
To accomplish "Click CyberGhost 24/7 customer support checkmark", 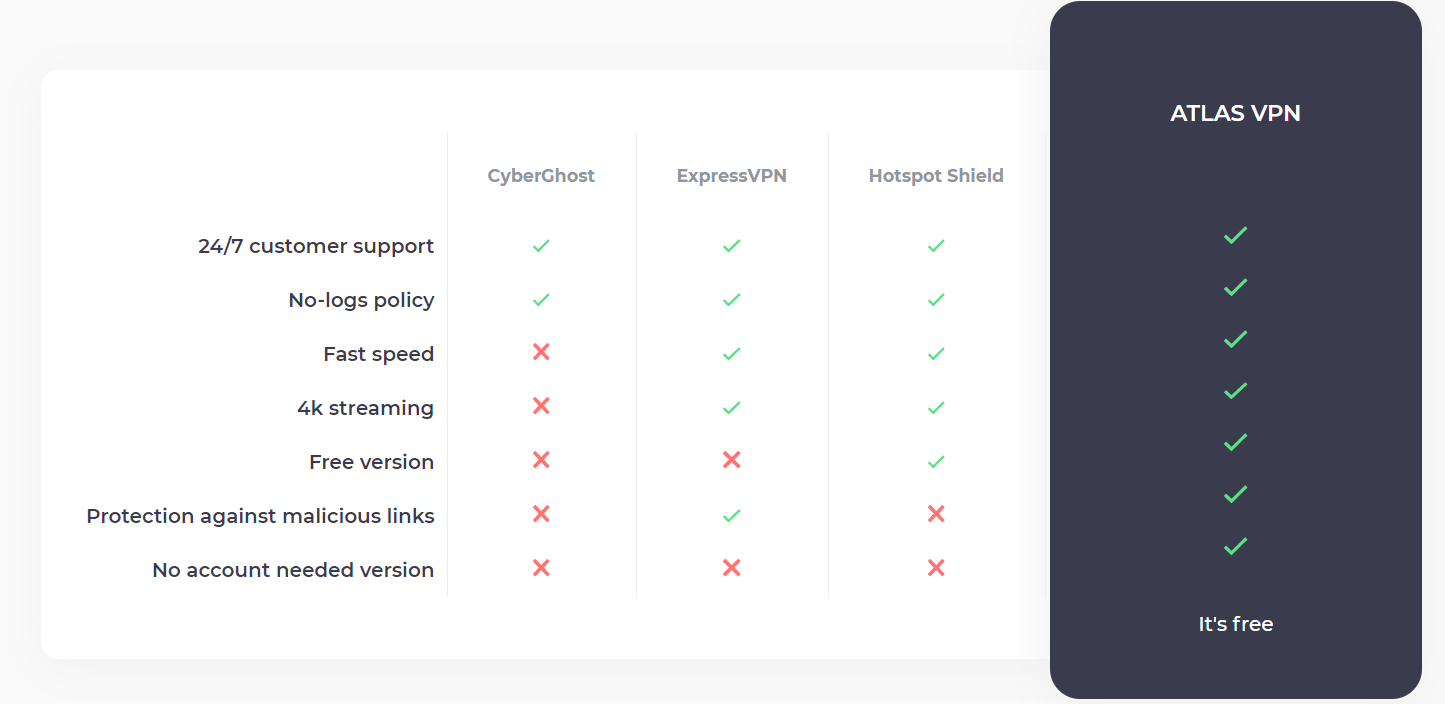I will click(x=541, y=246).
